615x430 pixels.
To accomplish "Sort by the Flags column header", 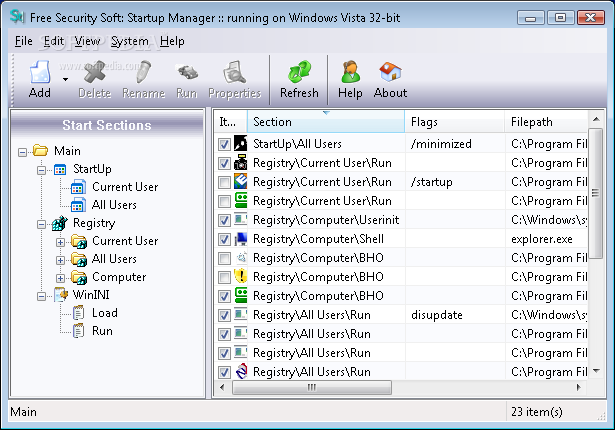I will (x=455, y=122).
